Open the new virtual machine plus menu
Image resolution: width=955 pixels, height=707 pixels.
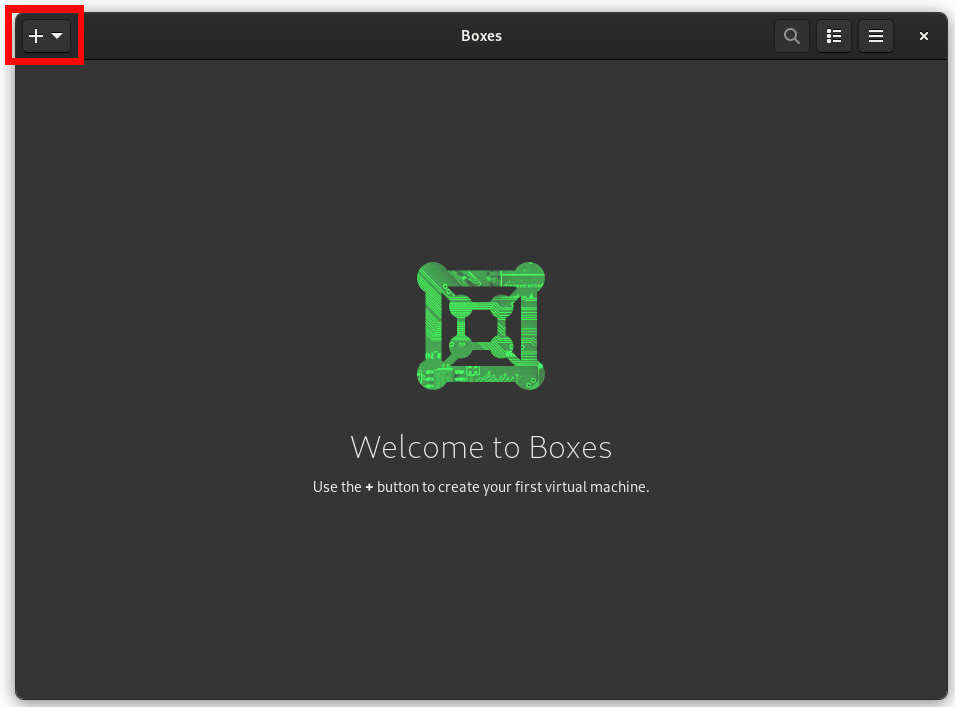coord(46,36)
